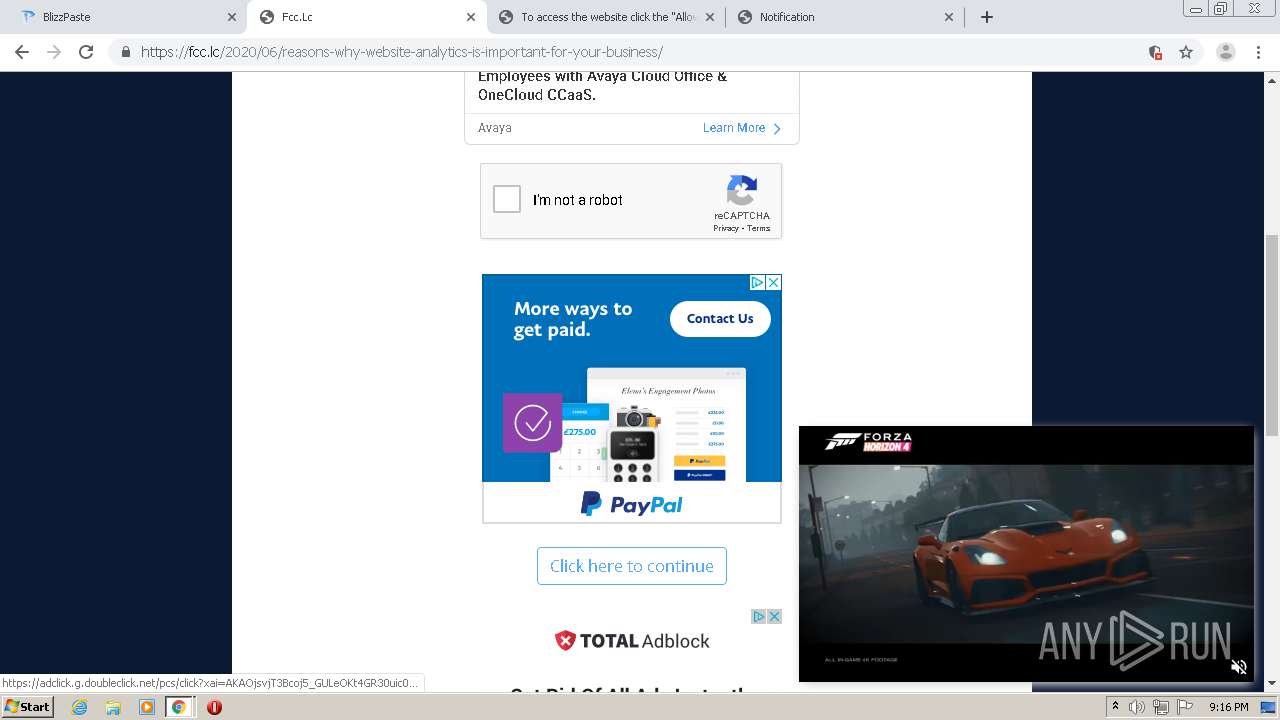This screenshot has width=1280, height=720.
Task: Reload the current page
Action: [x=86, y=52]
